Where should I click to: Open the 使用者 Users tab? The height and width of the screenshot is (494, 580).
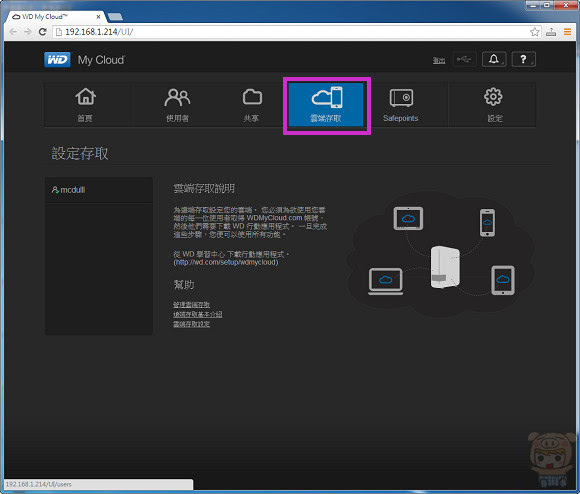point(177,105)
